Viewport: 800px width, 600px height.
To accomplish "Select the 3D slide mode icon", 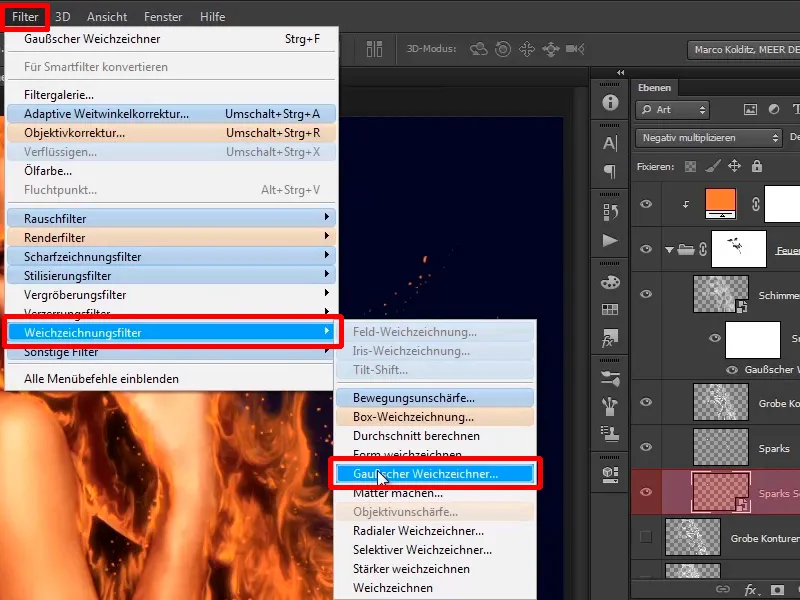I will [551, 49].
